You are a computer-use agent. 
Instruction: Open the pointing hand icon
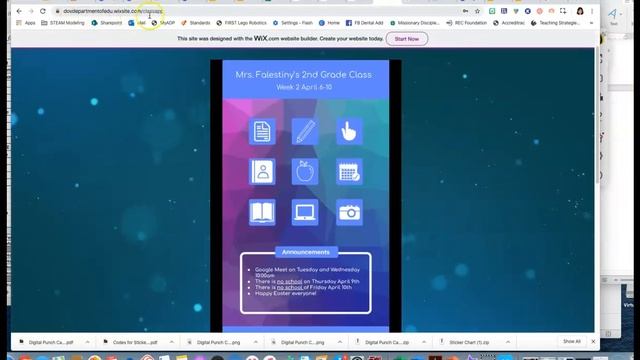[x=349, y=131]
